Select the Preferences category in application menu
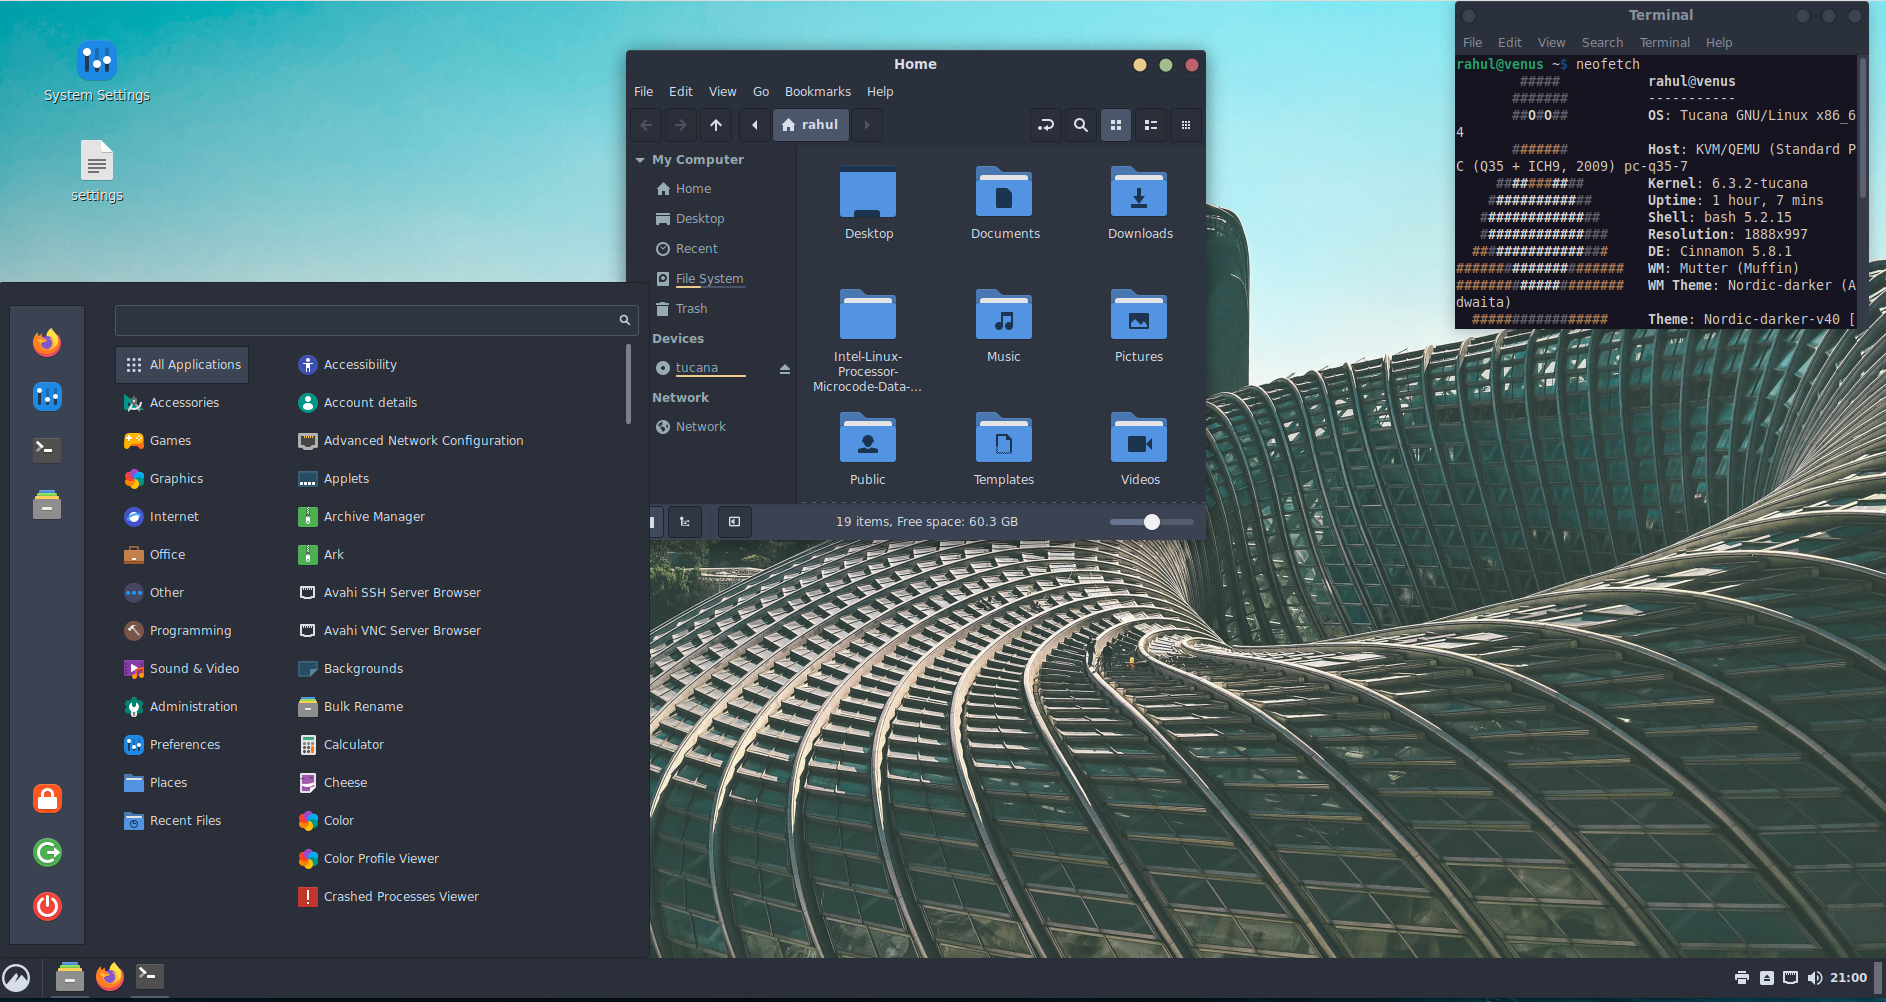Image resolution: width=1886 pixels, height=1002 pixels. click(x=184, y=745)
